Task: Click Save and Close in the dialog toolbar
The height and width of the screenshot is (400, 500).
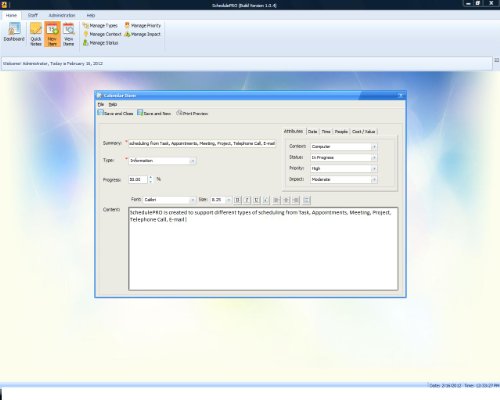Action: (115, 113)
